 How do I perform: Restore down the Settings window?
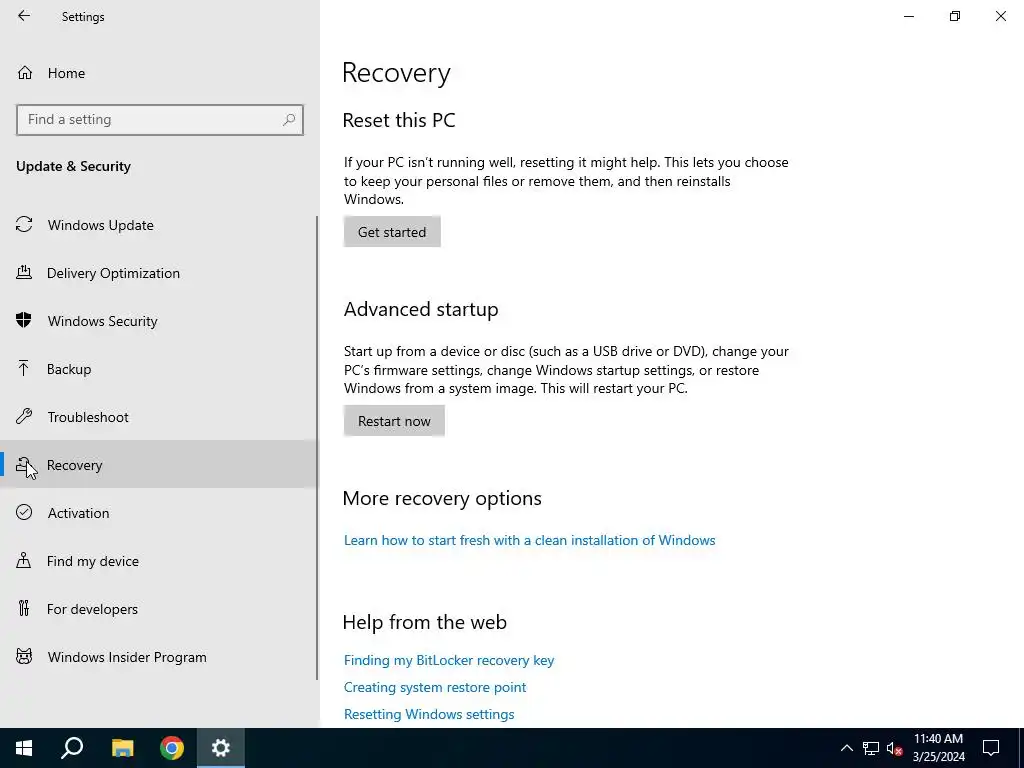pyautogui.click(x=955, y=16)
